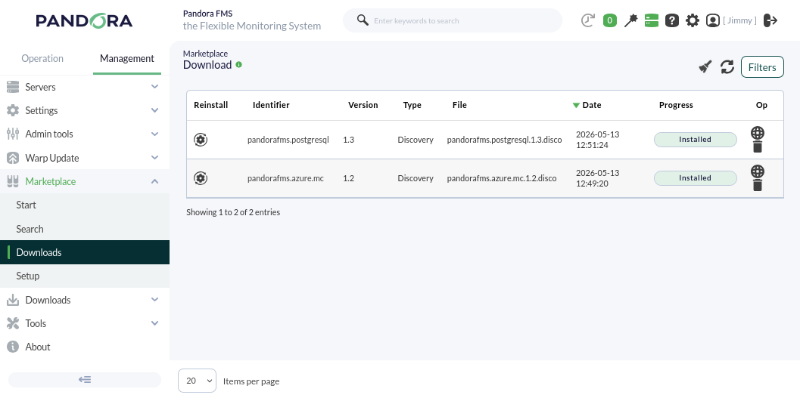The width and height of the screenshot is (800, 401).
Task: Delete the pandorafms.postgresql download
Action: [757, 147]
